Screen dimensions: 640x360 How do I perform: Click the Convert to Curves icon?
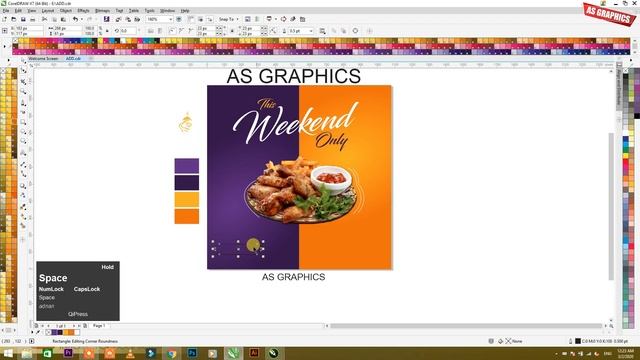click(x=356, y=31)
